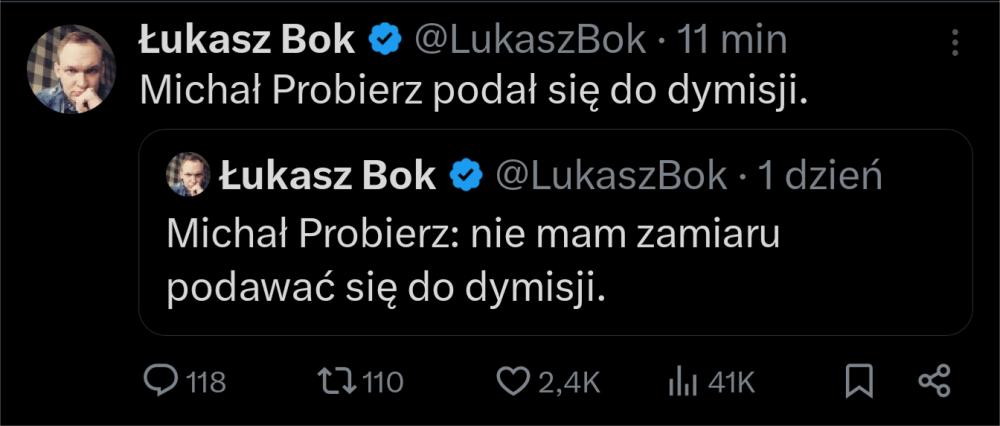1000x426 pixels.
Task: Open the Łukasz Bok author name link
Action: click(x=246, y=40)
